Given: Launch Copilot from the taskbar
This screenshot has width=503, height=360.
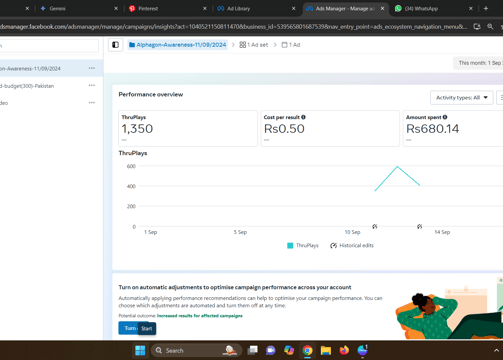Looking at the screenshot, I should (289, 350).
